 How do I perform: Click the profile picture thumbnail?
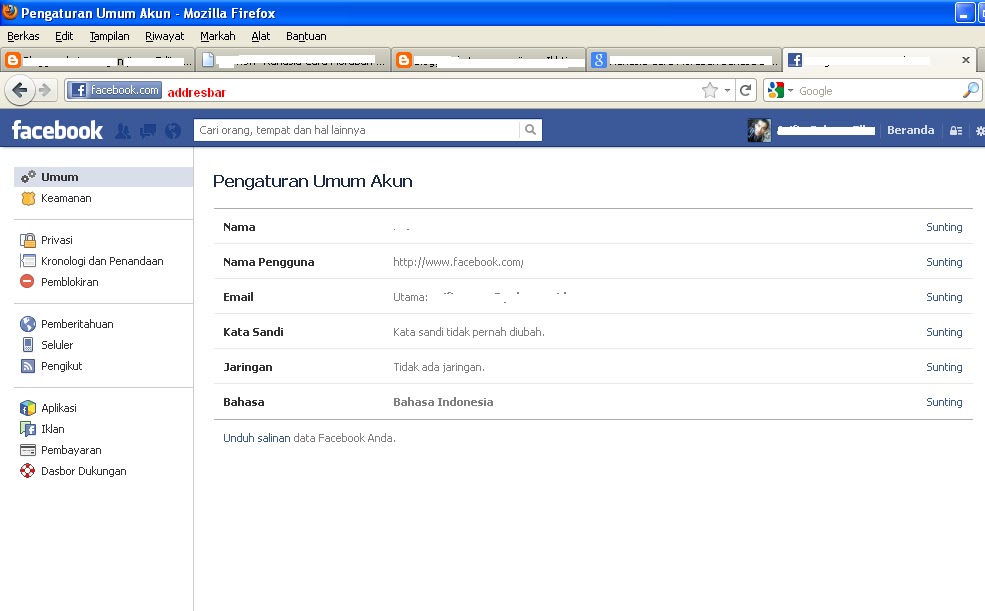click(x=759, y=130)
